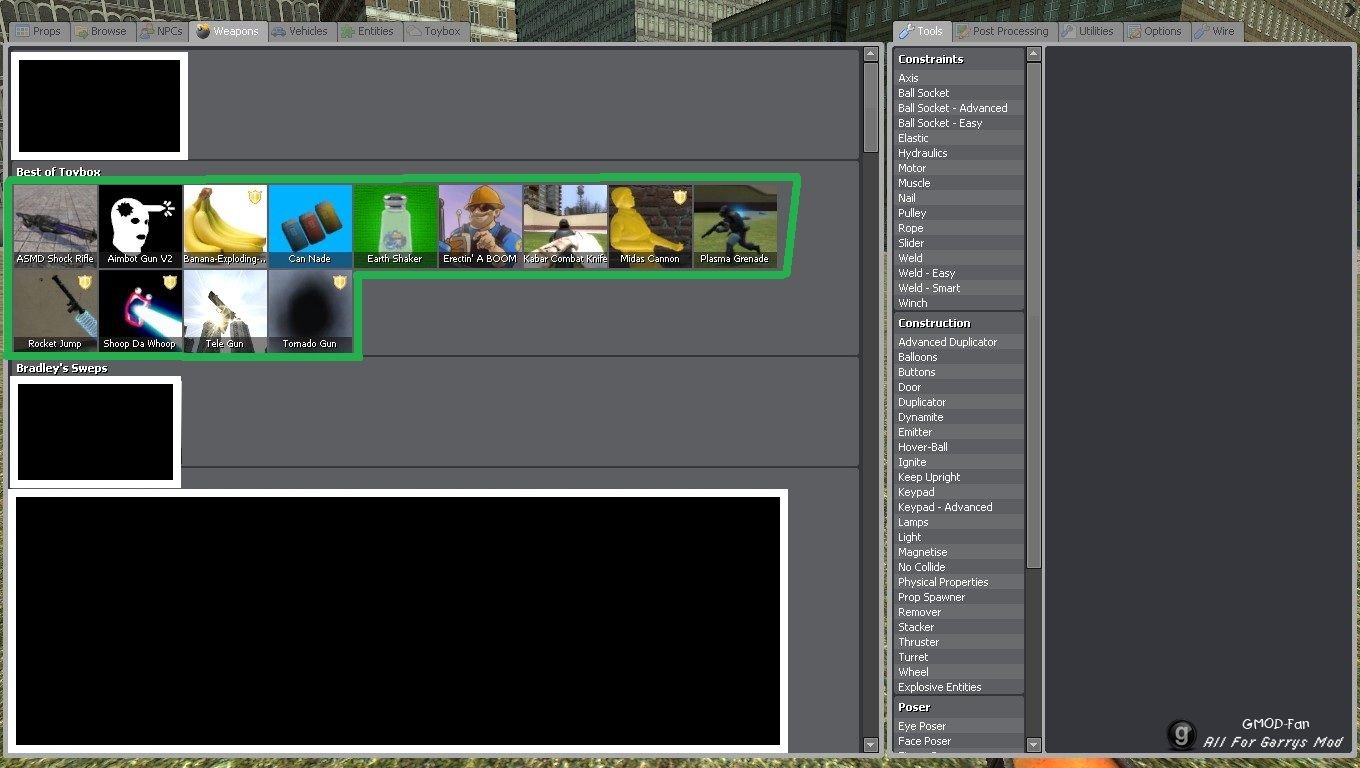Select the Hydraulics tool
Viewport: 1360px width, 768px height.
tap(959, 153)
